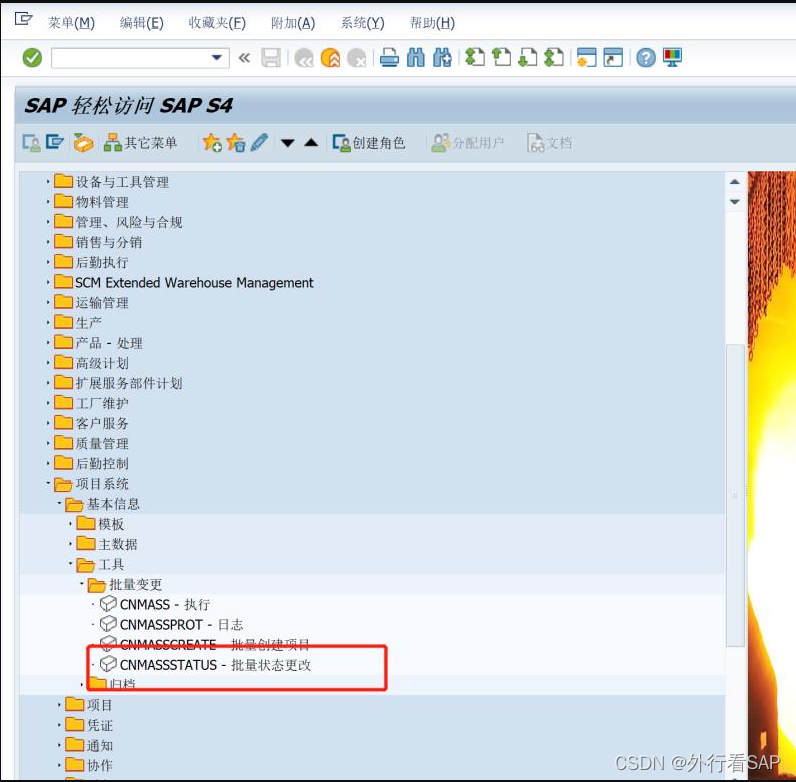The image size is (796, 782).
Task: Click the 创建角色 button
Action: point(369,143)
